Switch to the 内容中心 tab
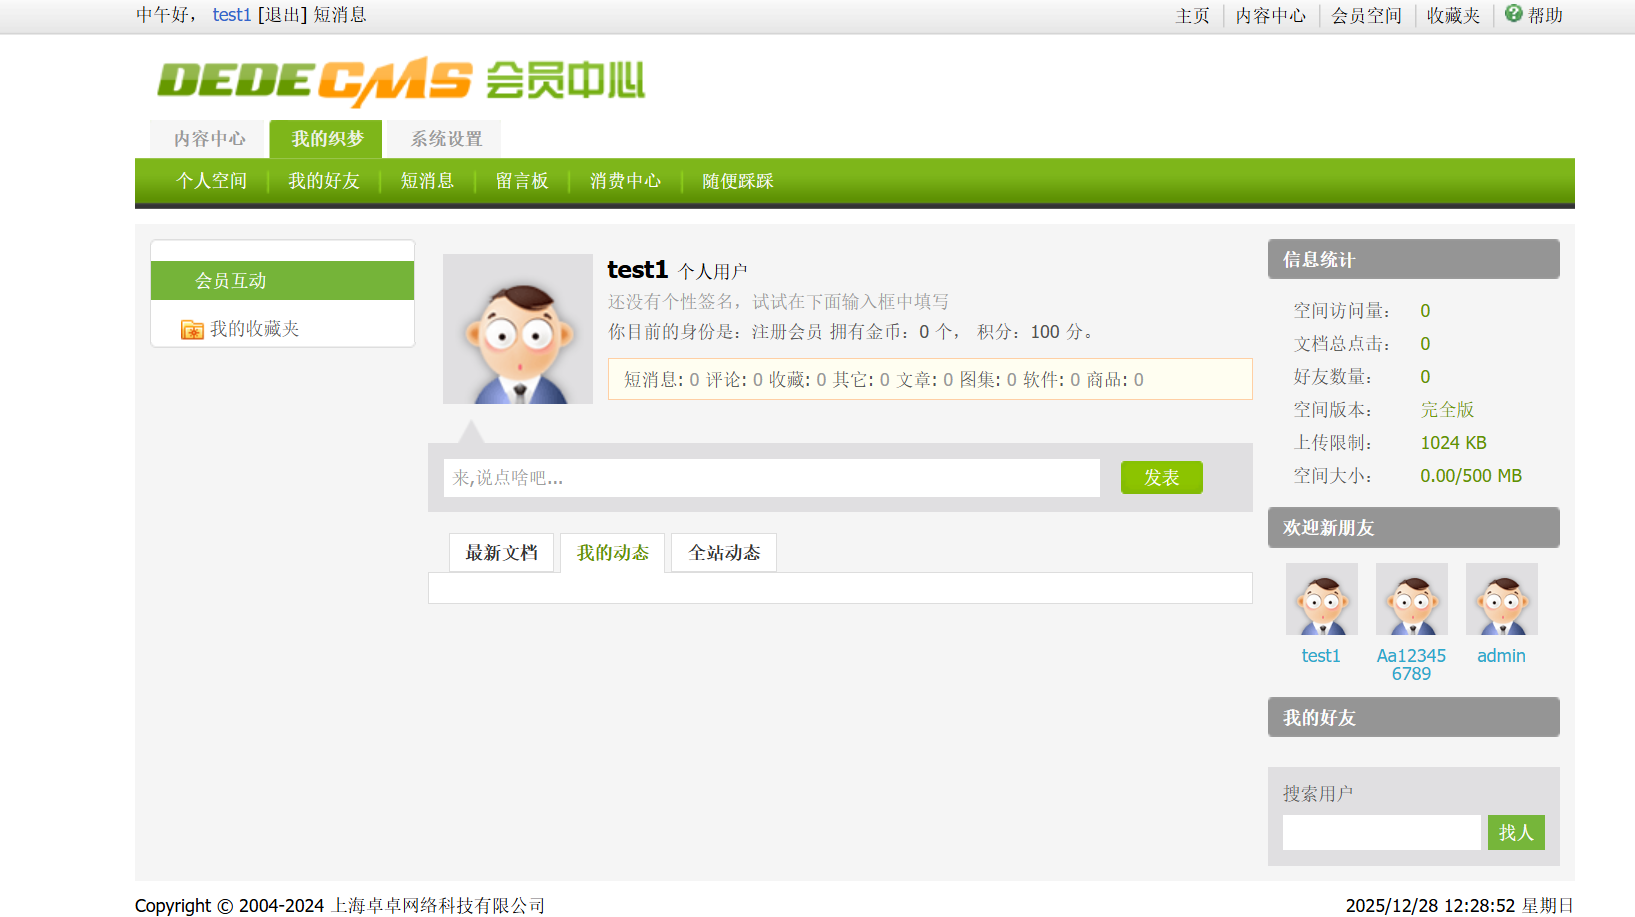Image resolution: width=1635 pixels, height=917 pixels. click(x=209, y=139)
